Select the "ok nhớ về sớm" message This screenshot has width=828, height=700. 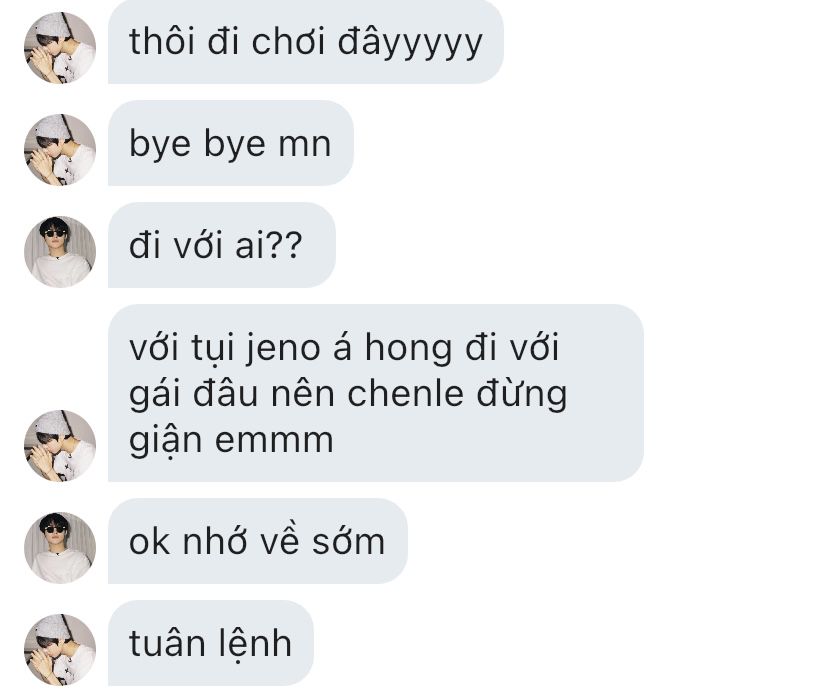pos(258,541)
